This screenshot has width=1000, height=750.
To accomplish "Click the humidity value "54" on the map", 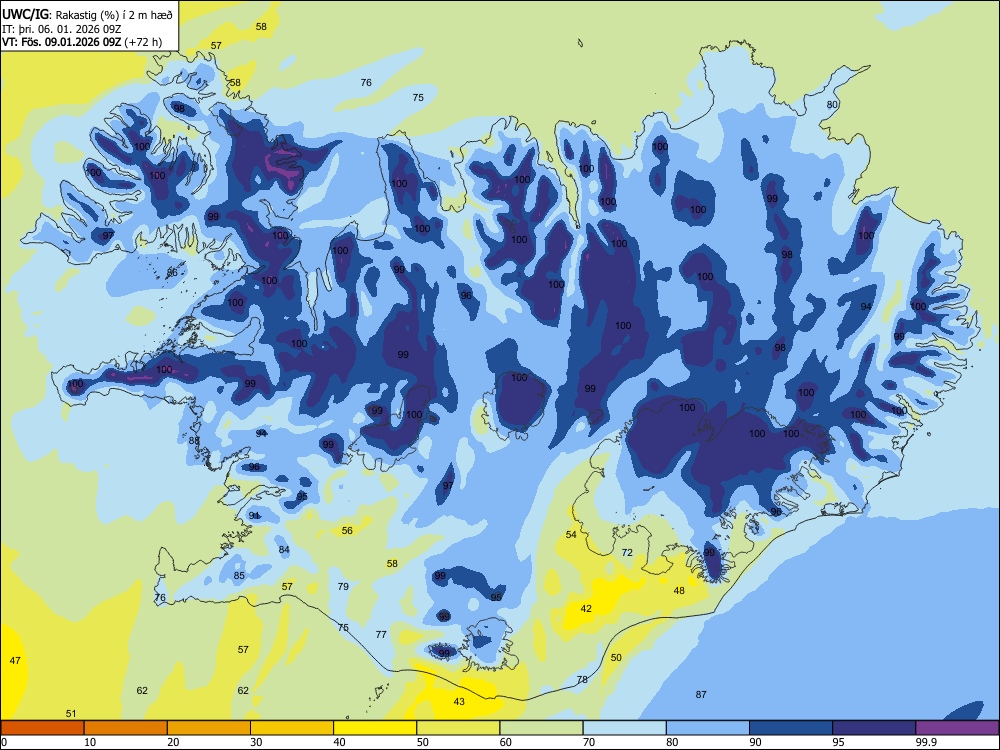I will (571, 534).
